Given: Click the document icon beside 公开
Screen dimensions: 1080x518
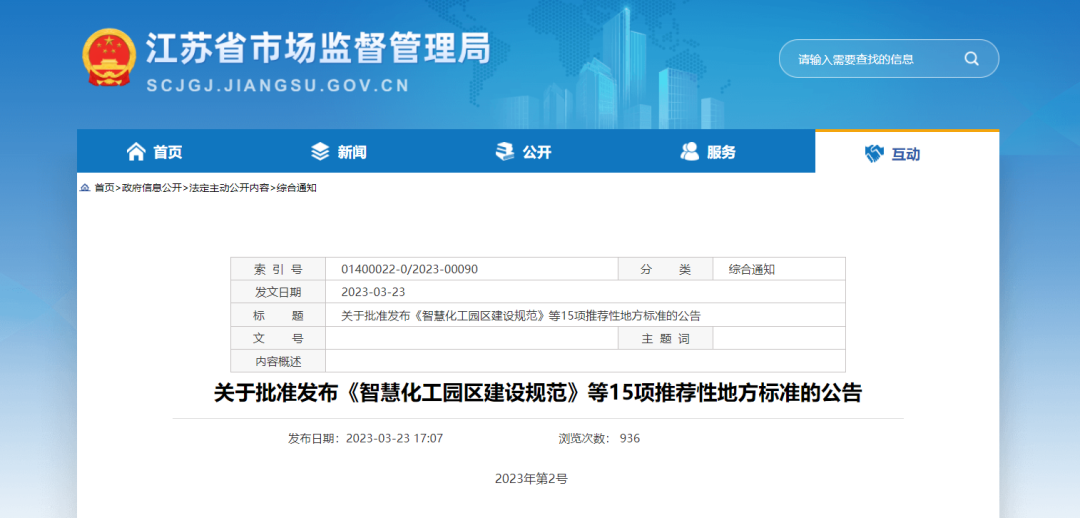Looking at the screenshot, I should pyautogui.click(x=505, y=152).
